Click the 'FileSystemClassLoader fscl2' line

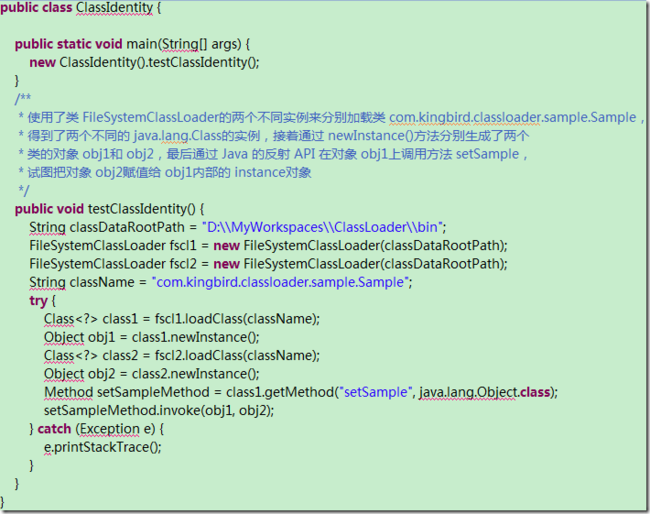[268, 264]
